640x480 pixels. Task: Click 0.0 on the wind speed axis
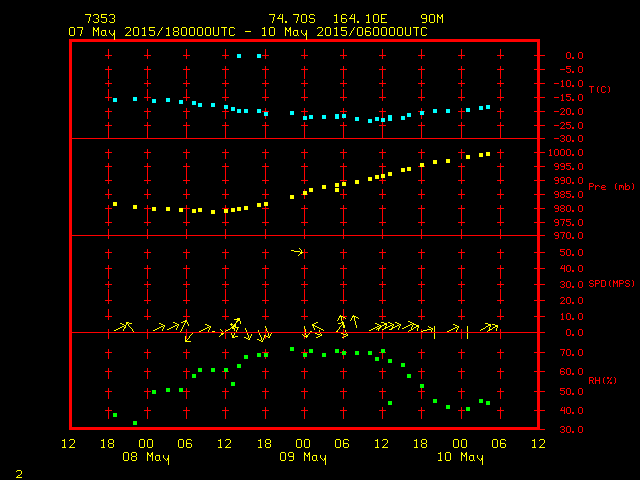(574, 333)
